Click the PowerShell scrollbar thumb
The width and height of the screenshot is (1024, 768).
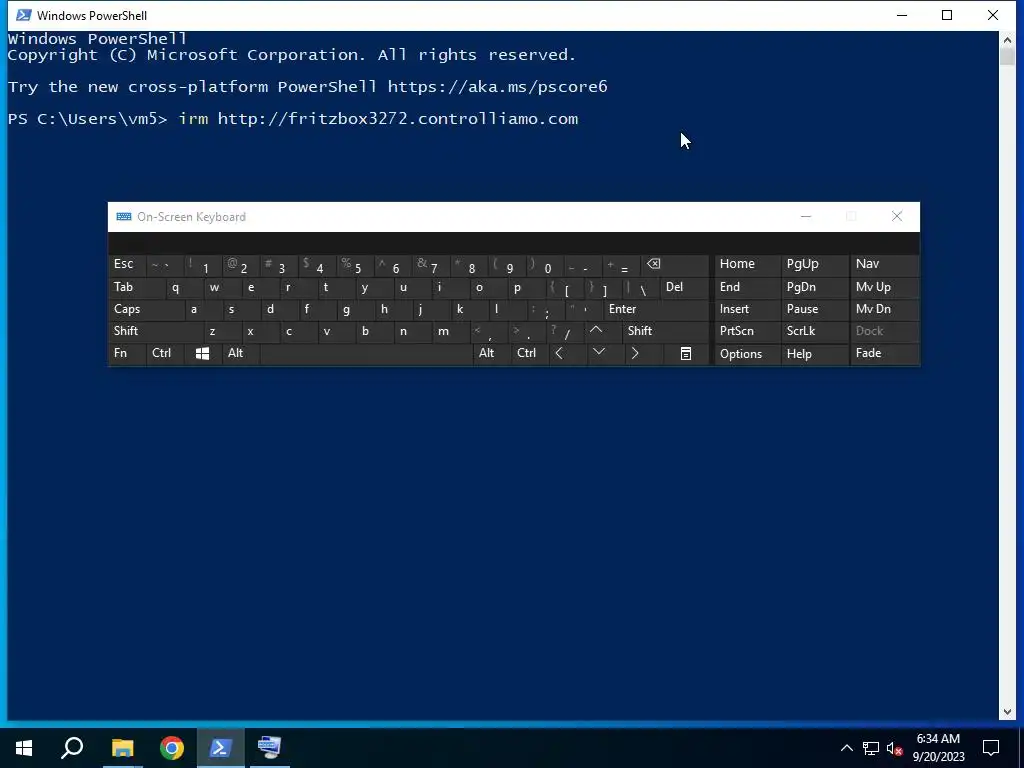[x=1007, y=56]
